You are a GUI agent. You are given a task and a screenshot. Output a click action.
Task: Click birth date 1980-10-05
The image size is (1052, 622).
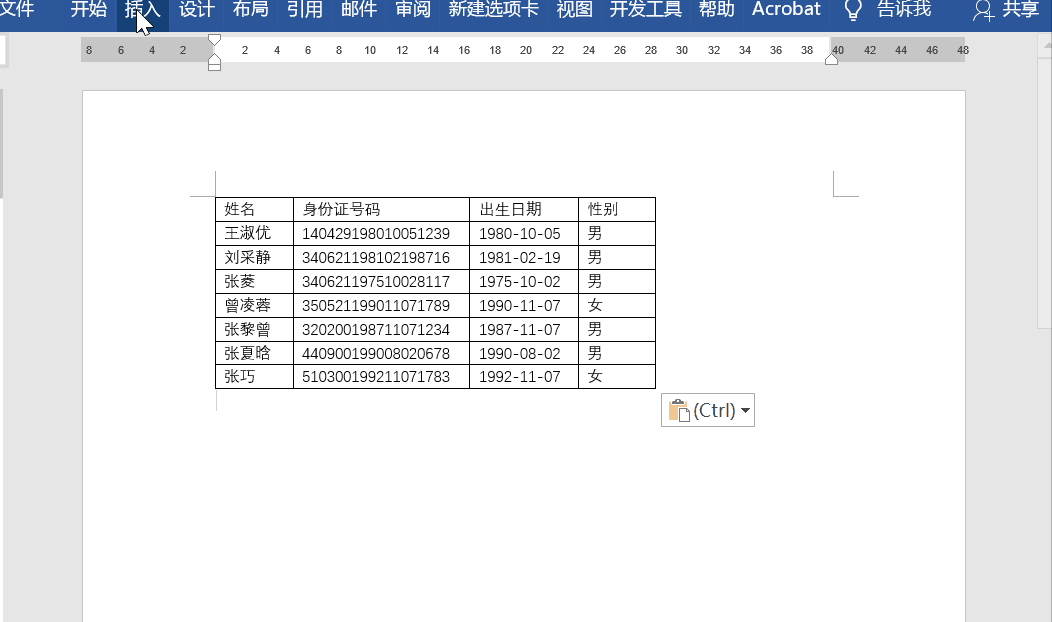519,234
